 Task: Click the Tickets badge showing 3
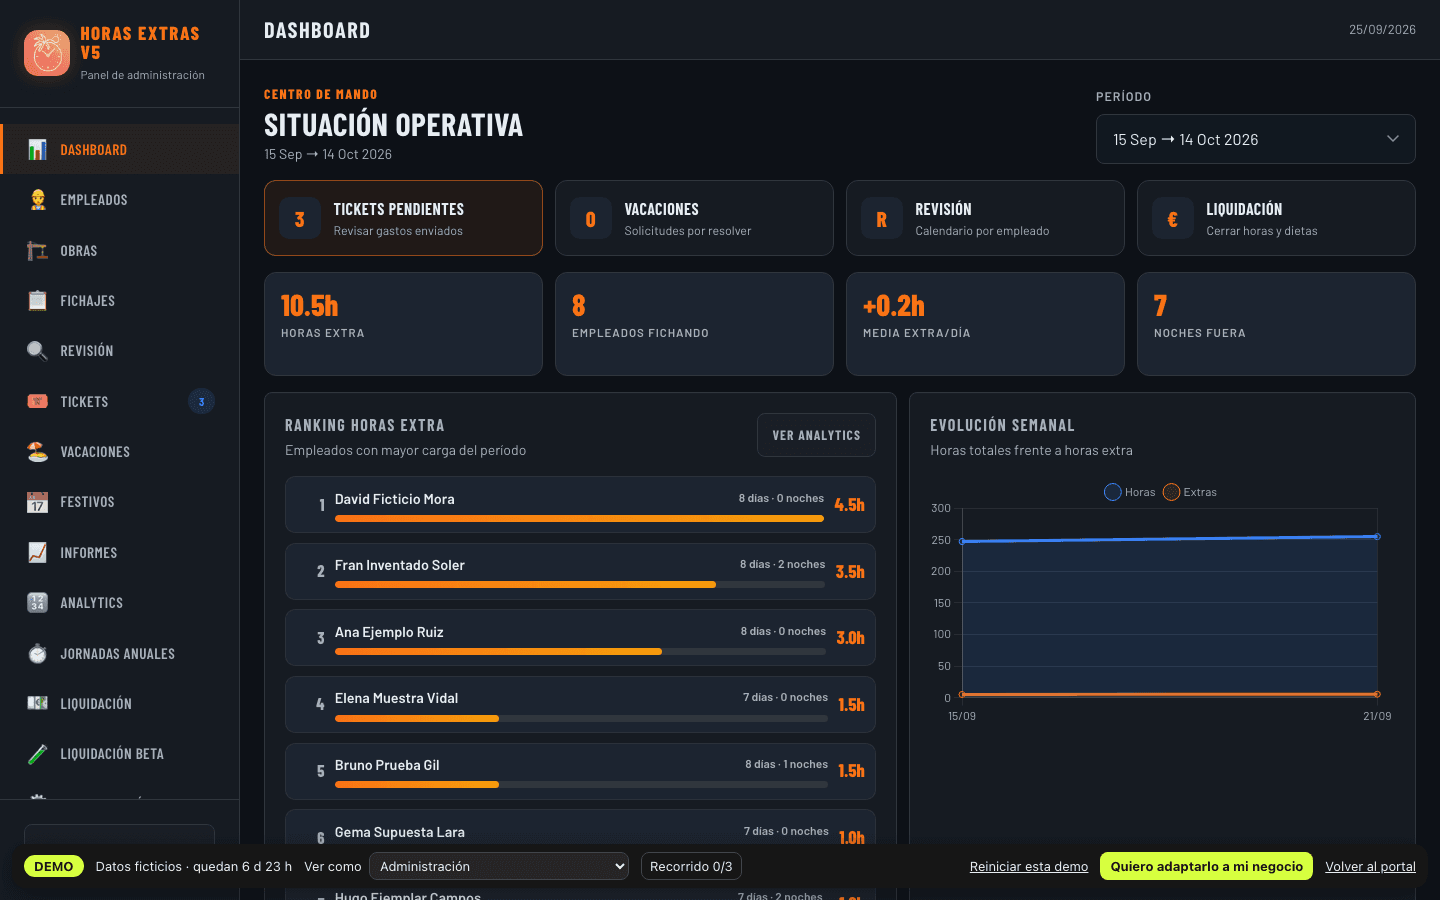(201, 402)
